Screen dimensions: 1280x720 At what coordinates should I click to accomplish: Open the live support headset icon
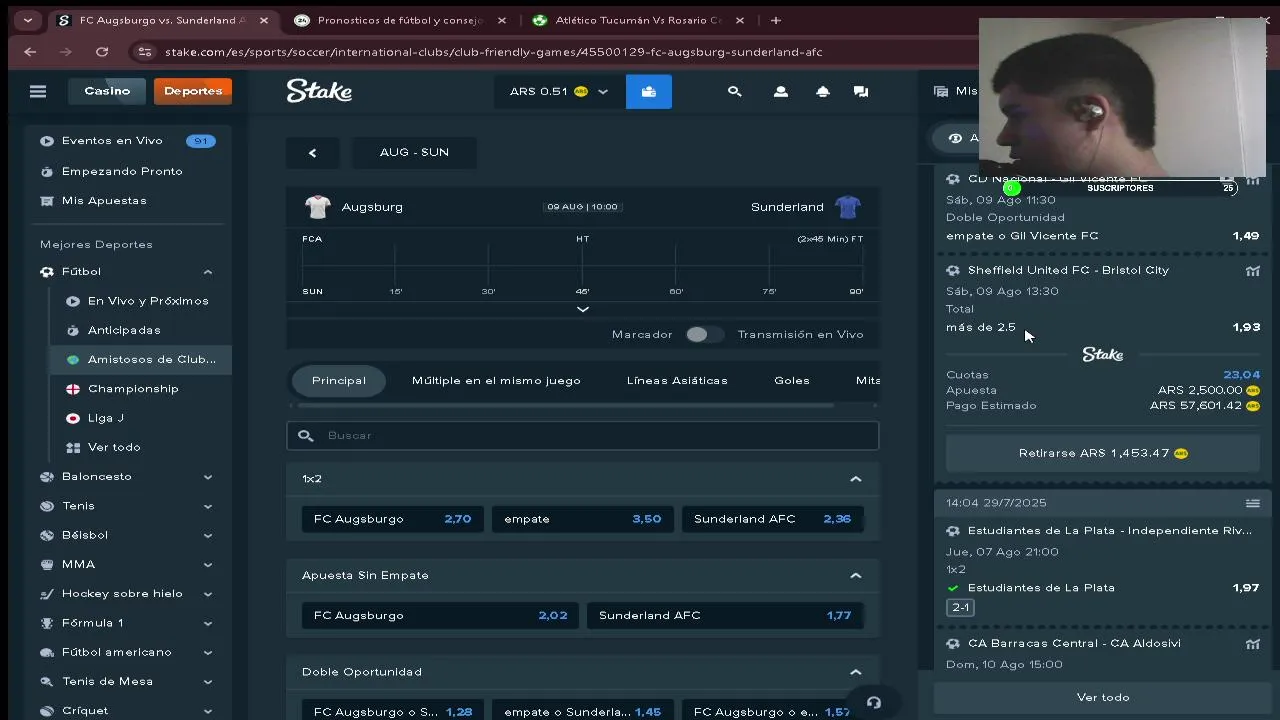click(x=874, y=702)
